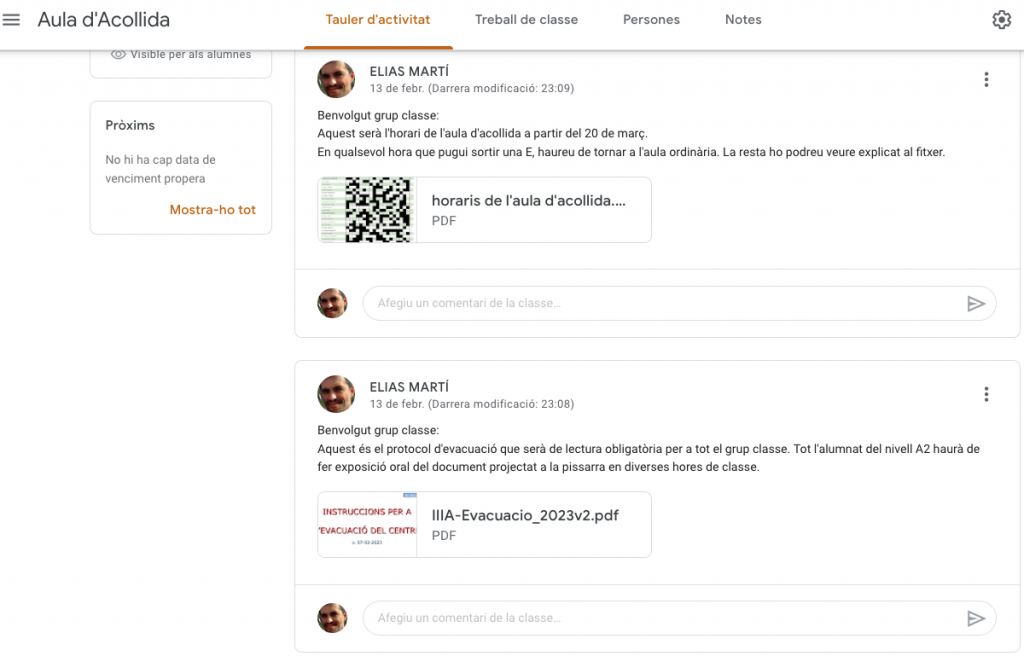This screenshot has width=1024, height=662.
Task: Open IIIA-Evacuacio_2023v2.pdf attachment
Action: [x=484, y=524]
